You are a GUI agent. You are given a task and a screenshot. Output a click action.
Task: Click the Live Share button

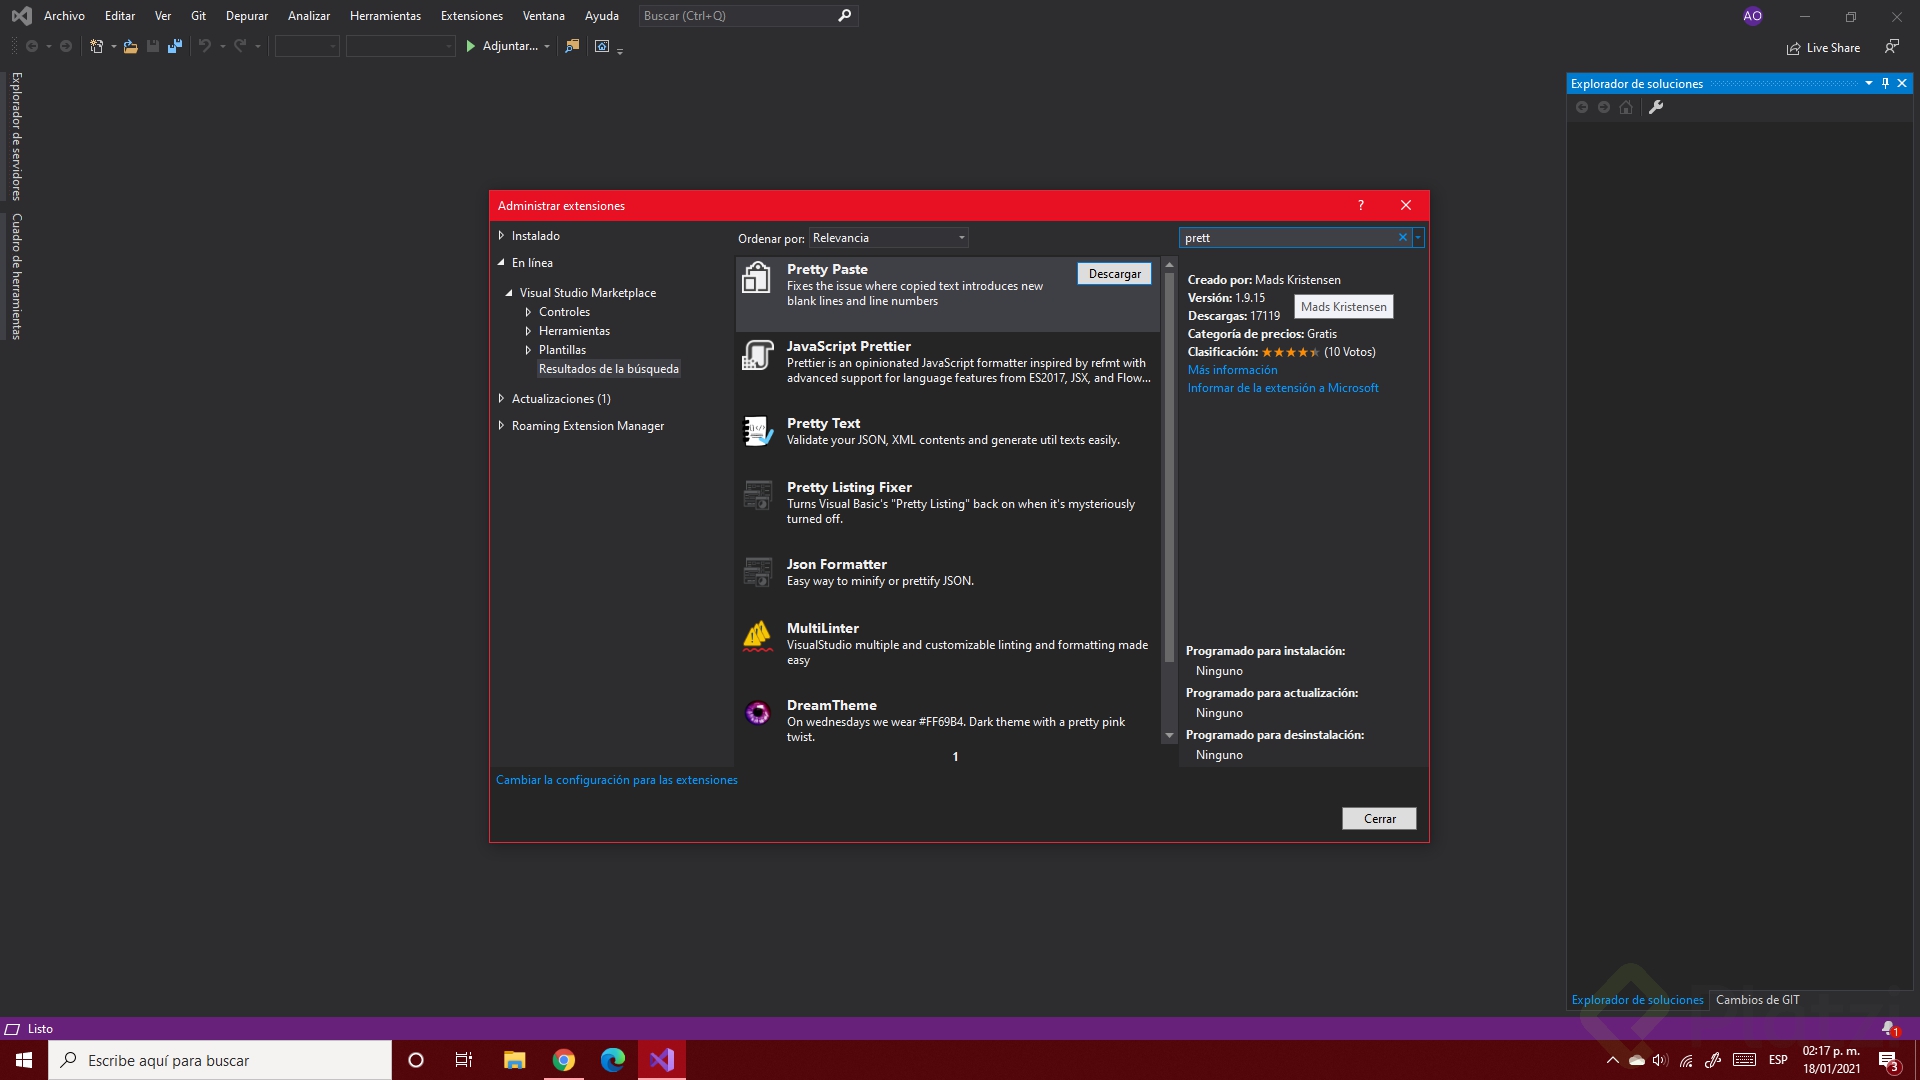click(1823, 47)
